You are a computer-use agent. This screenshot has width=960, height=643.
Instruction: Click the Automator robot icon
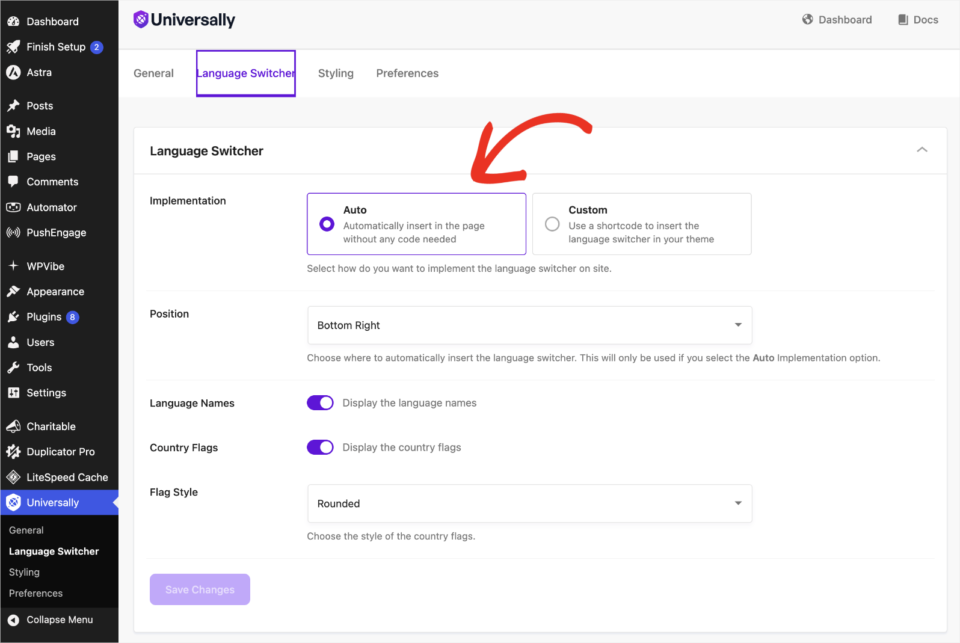coord(13,207)
